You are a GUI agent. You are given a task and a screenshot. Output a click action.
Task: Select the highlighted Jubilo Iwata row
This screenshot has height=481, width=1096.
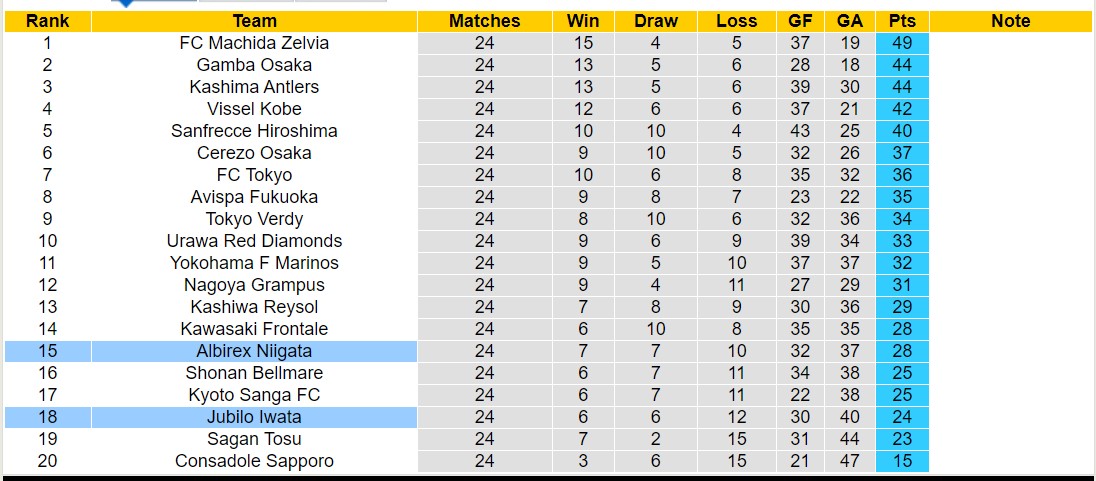254,417
